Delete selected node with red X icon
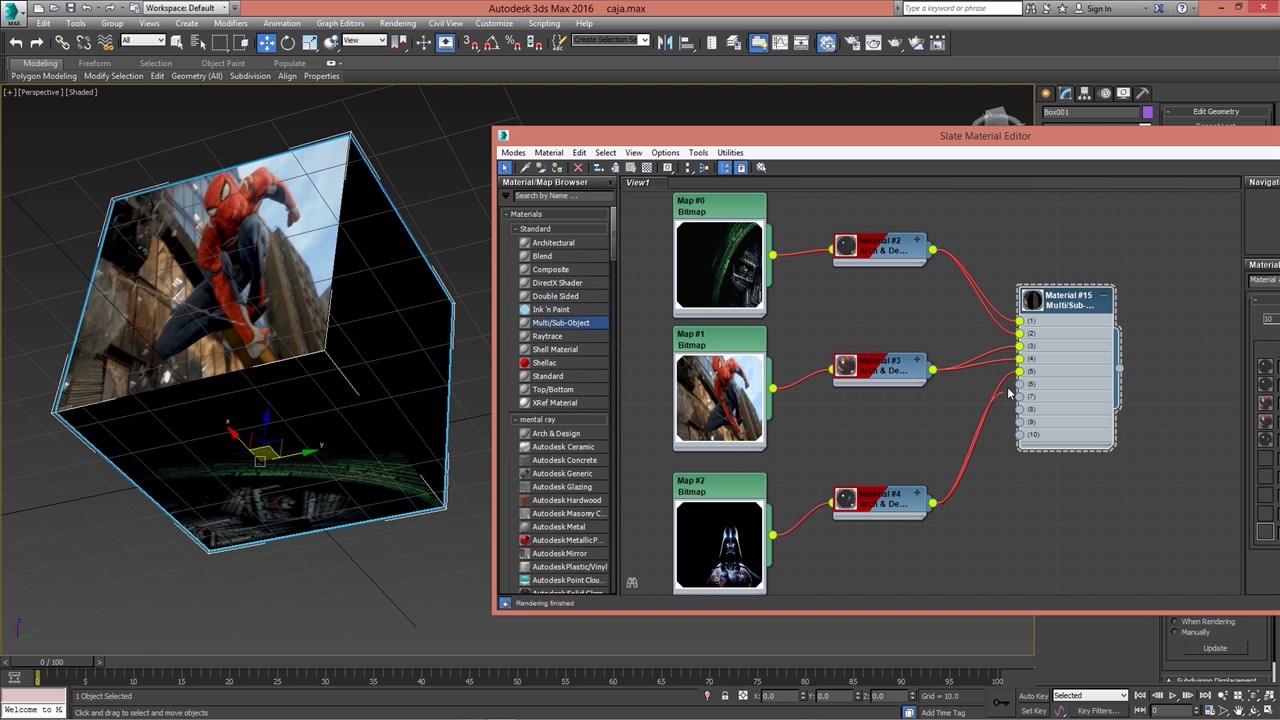 click(x=578, y=168)
